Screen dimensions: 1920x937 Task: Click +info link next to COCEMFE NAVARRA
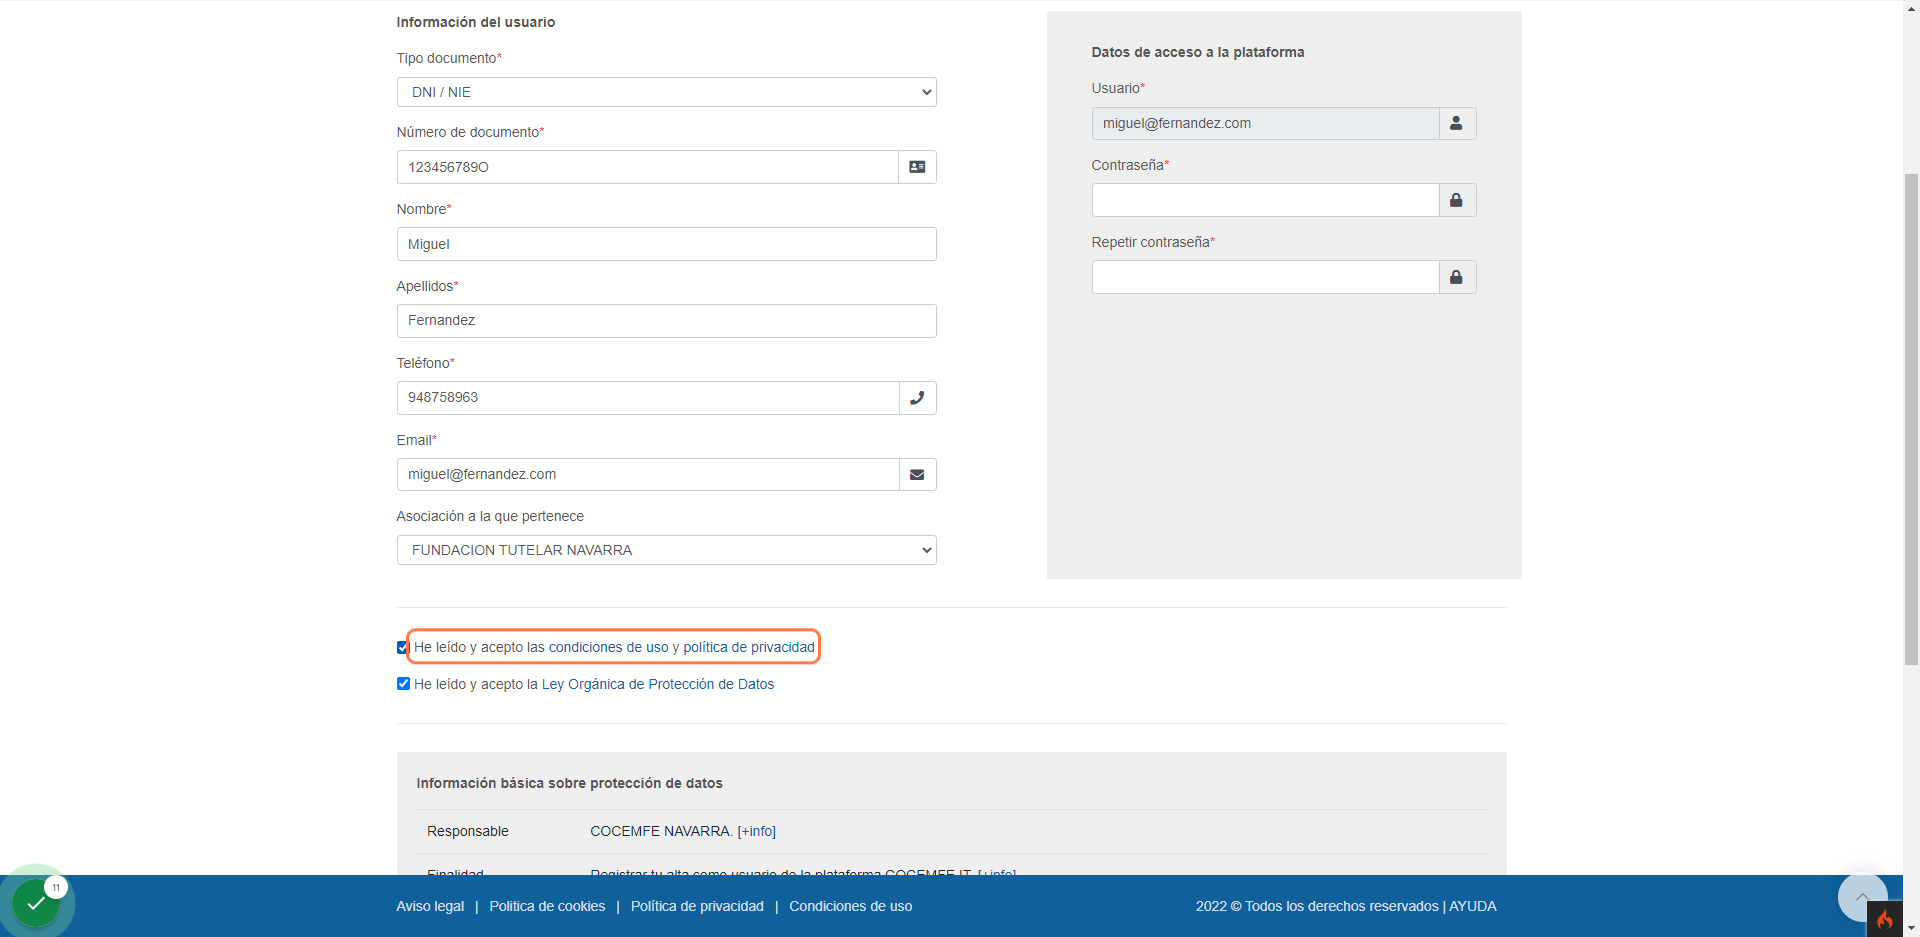(x=757, y=831)
